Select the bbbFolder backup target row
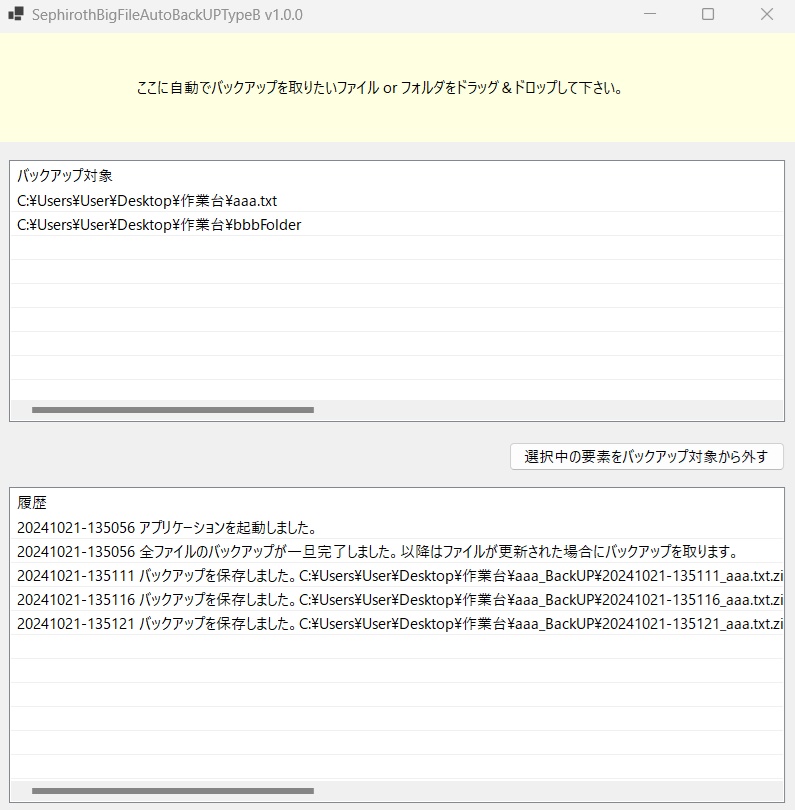This screenshot has width=795, height=810. point(397,225)
